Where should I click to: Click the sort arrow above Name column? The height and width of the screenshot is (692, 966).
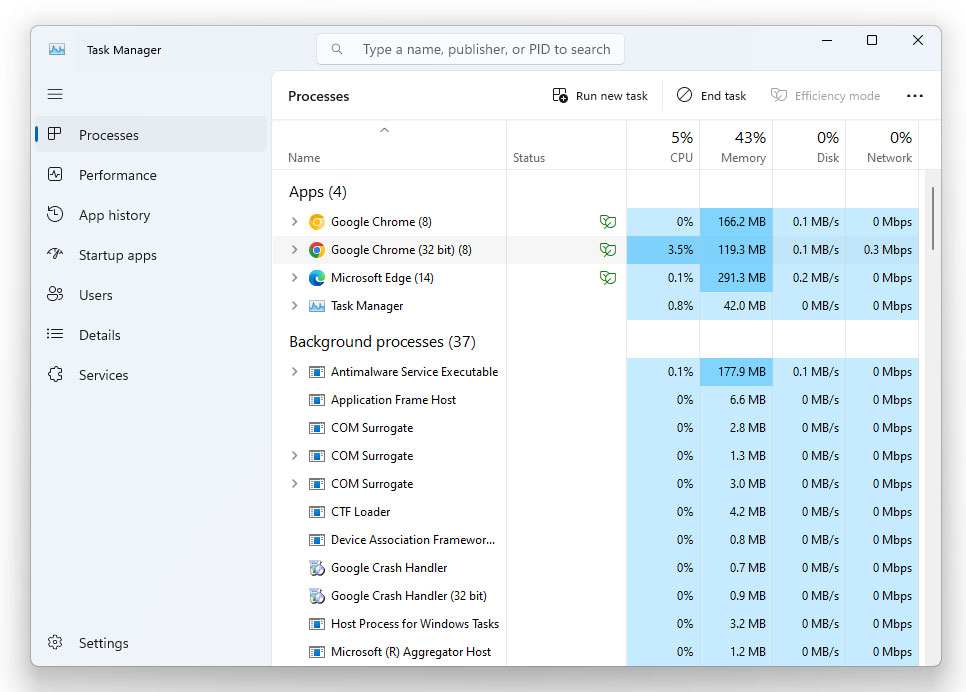tap(384, 130)
